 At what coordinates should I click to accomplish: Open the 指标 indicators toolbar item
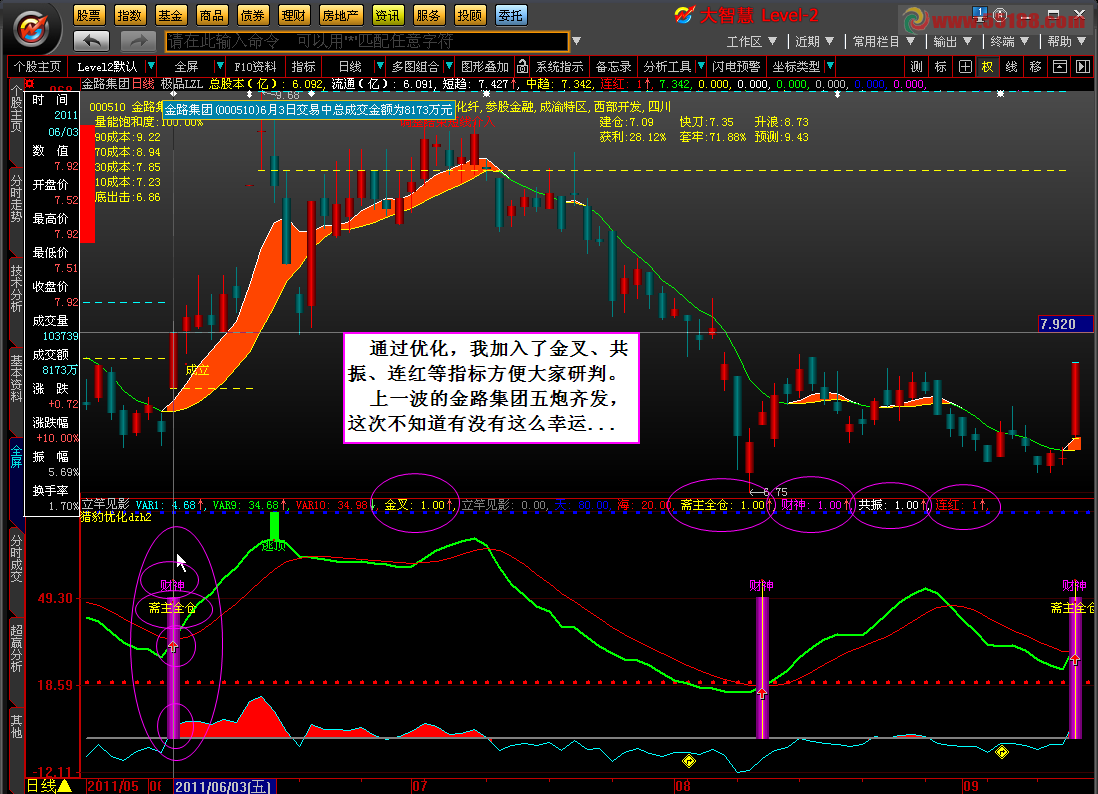pyautogui.click(x=303, y=67)
